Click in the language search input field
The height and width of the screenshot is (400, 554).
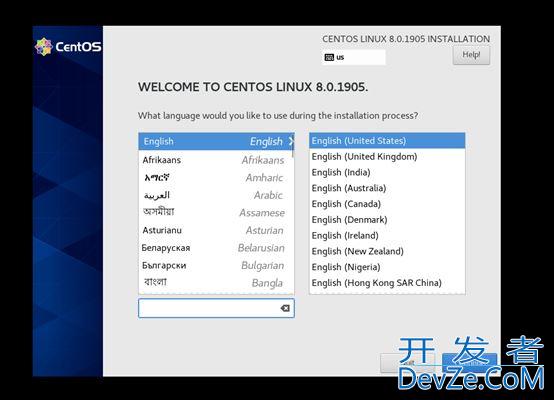tap(216, 308)
